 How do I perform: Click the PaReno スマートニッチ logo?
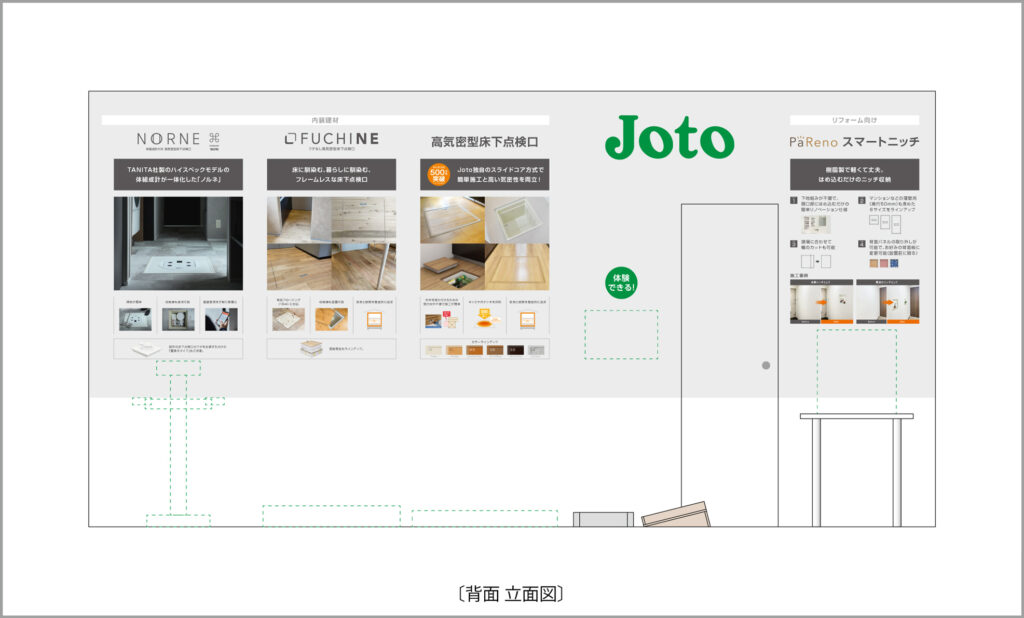coord(853,142)
